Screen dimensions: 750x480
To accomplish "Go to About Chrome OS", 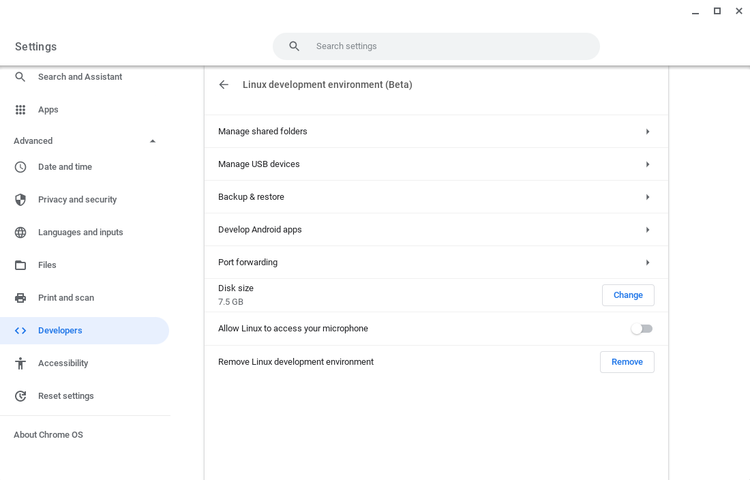I will 48,435.
